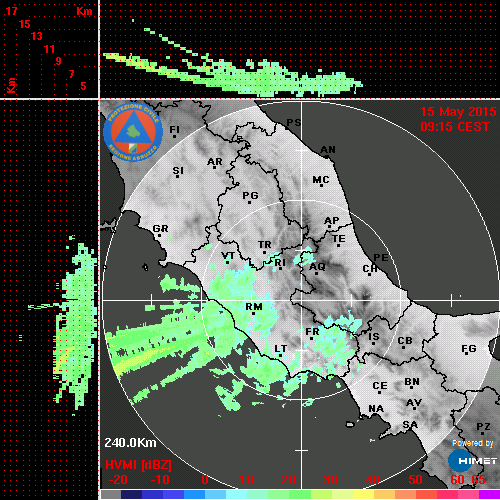The width and height of the screenshot is (500, 500).
Task: Click the HVMI [dBZ] legend title
Action: (x=138, y=465)
